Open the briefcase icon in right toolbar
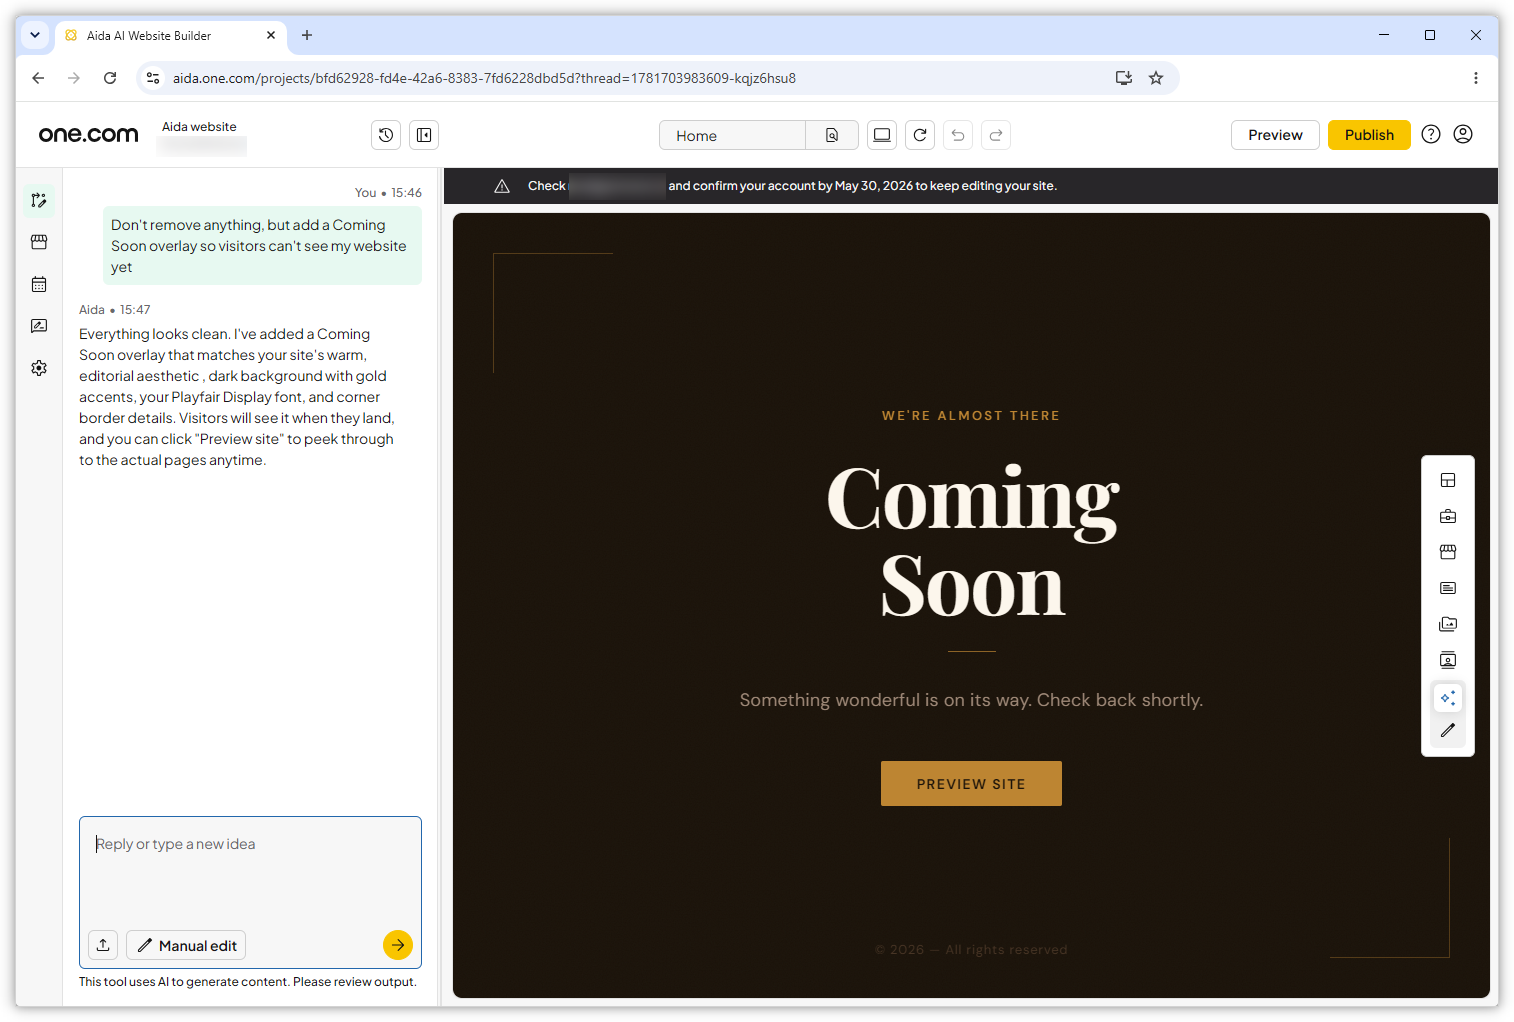Viewport: 1514px width, 1022px height. click(x=1448, y=516)
